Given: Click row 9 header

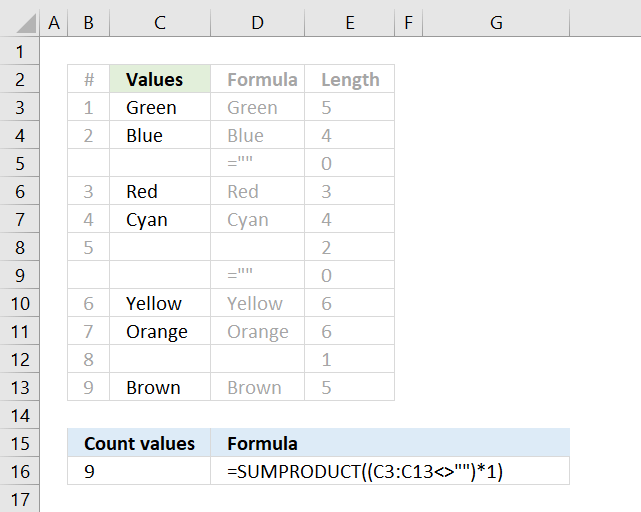Looking at the screenshot, I should (19, 275).
